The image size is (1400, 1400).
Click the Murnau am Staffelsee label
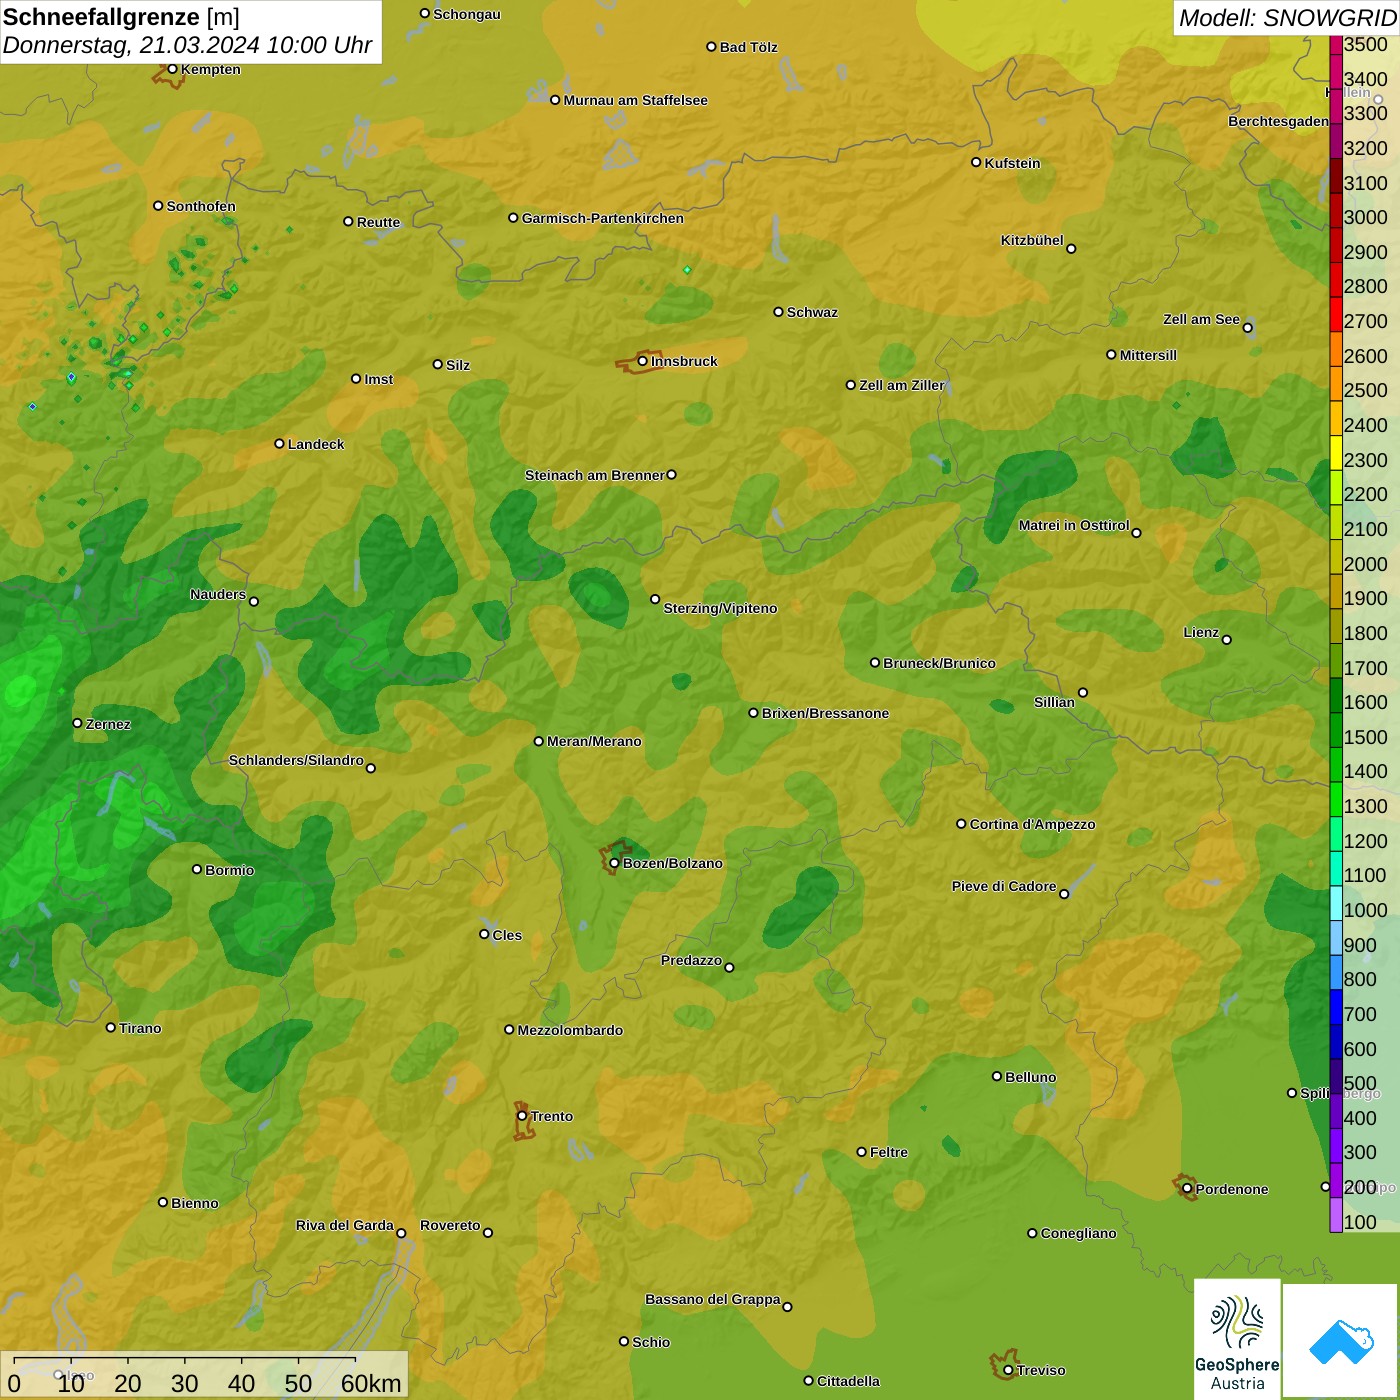click(x=635, y=100)
